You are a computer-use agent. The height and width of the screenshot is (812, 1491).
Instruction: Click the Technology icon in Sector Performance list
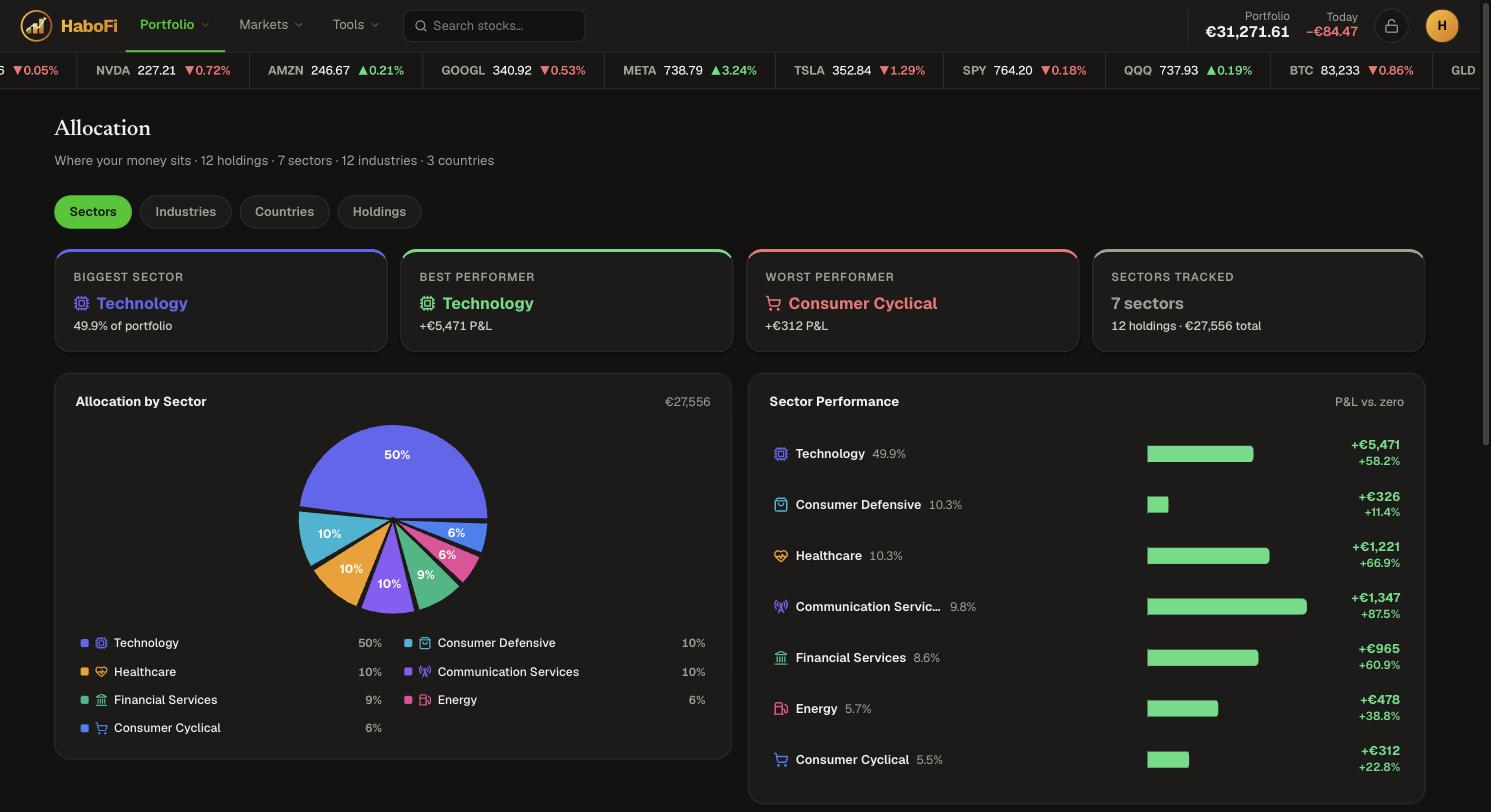[781, 454]
